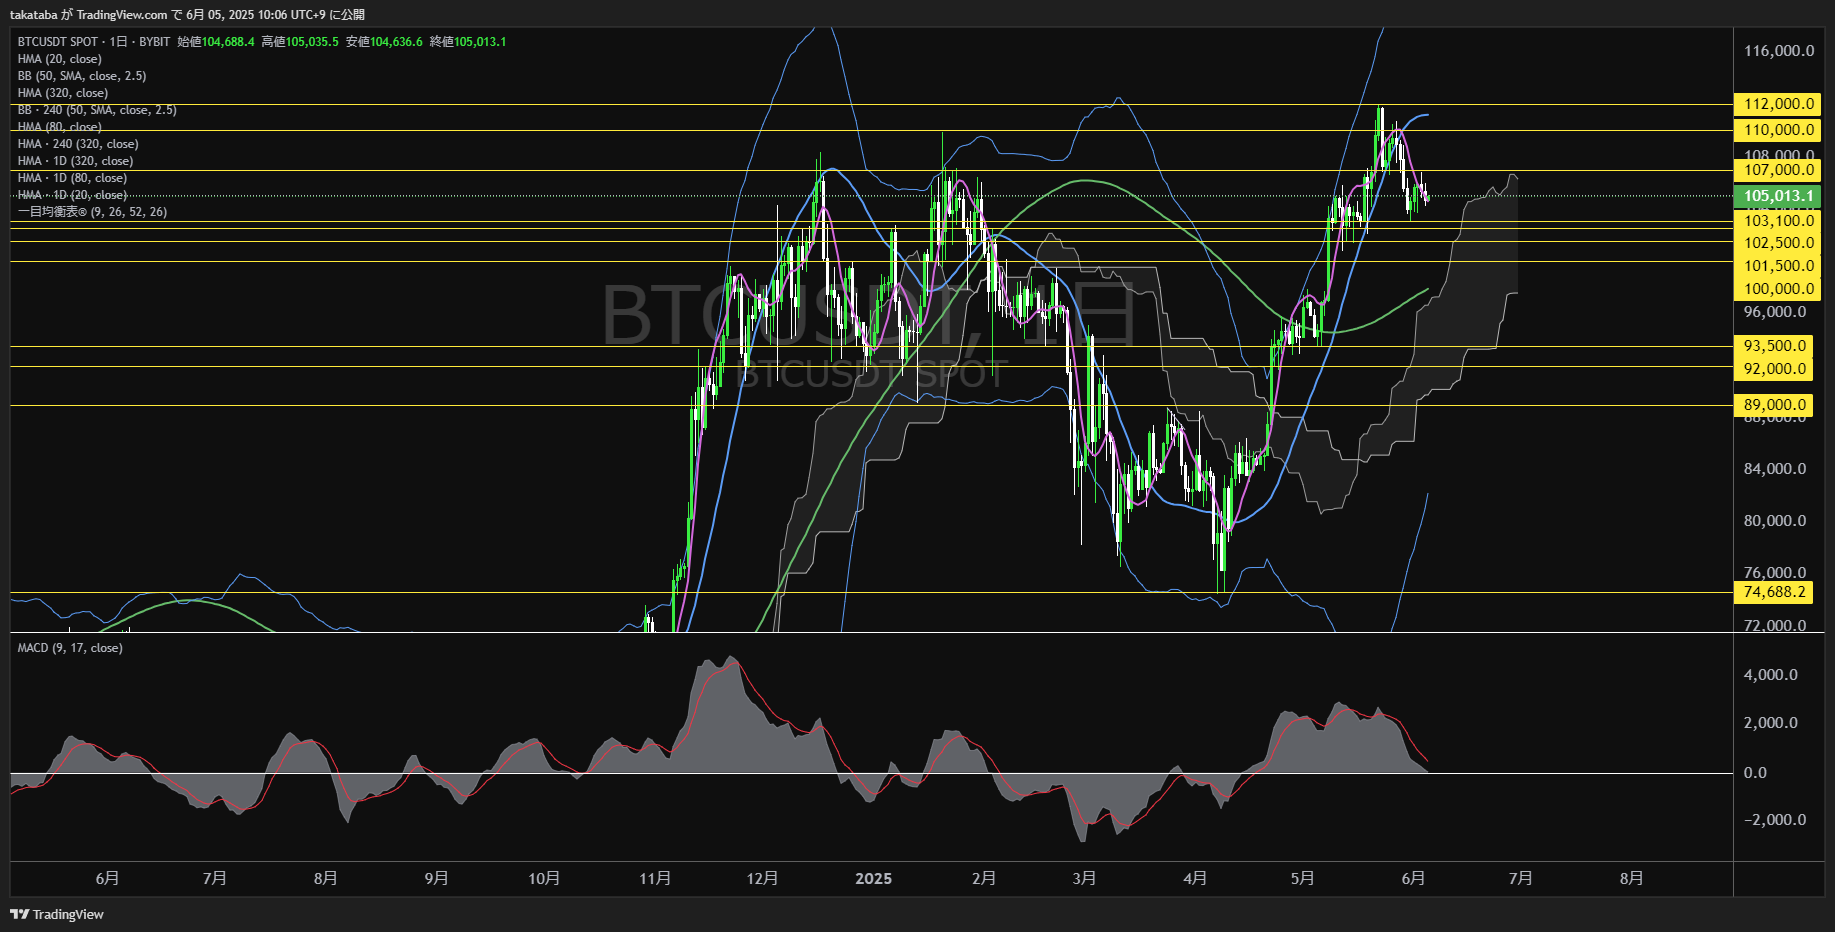Click the 終値 105,013.1 close value in header

point(468,42)
